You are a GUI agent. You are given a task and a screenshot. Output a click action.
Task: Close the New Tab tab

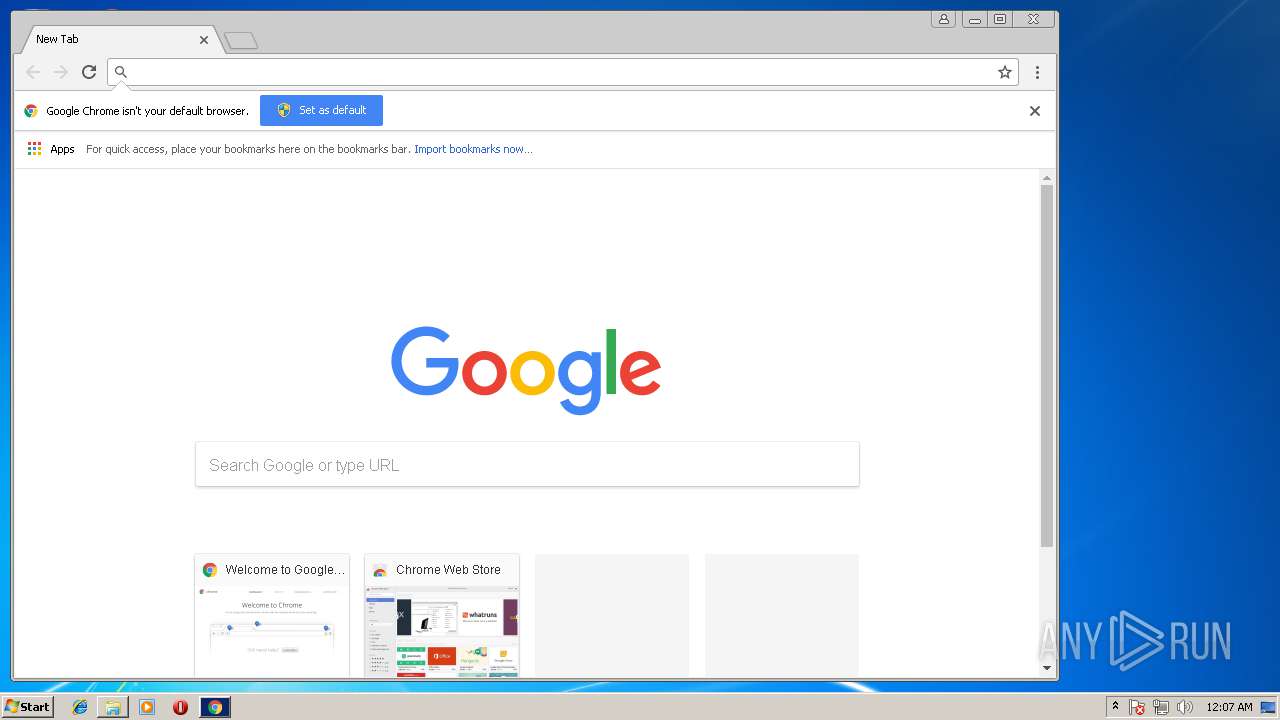coord(204,40)
